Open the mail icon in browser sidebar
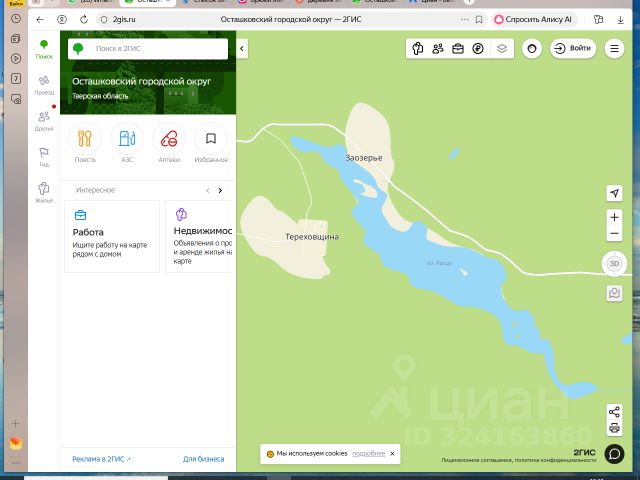The width and height of the screenshot is (640, 480). [16, 443]
